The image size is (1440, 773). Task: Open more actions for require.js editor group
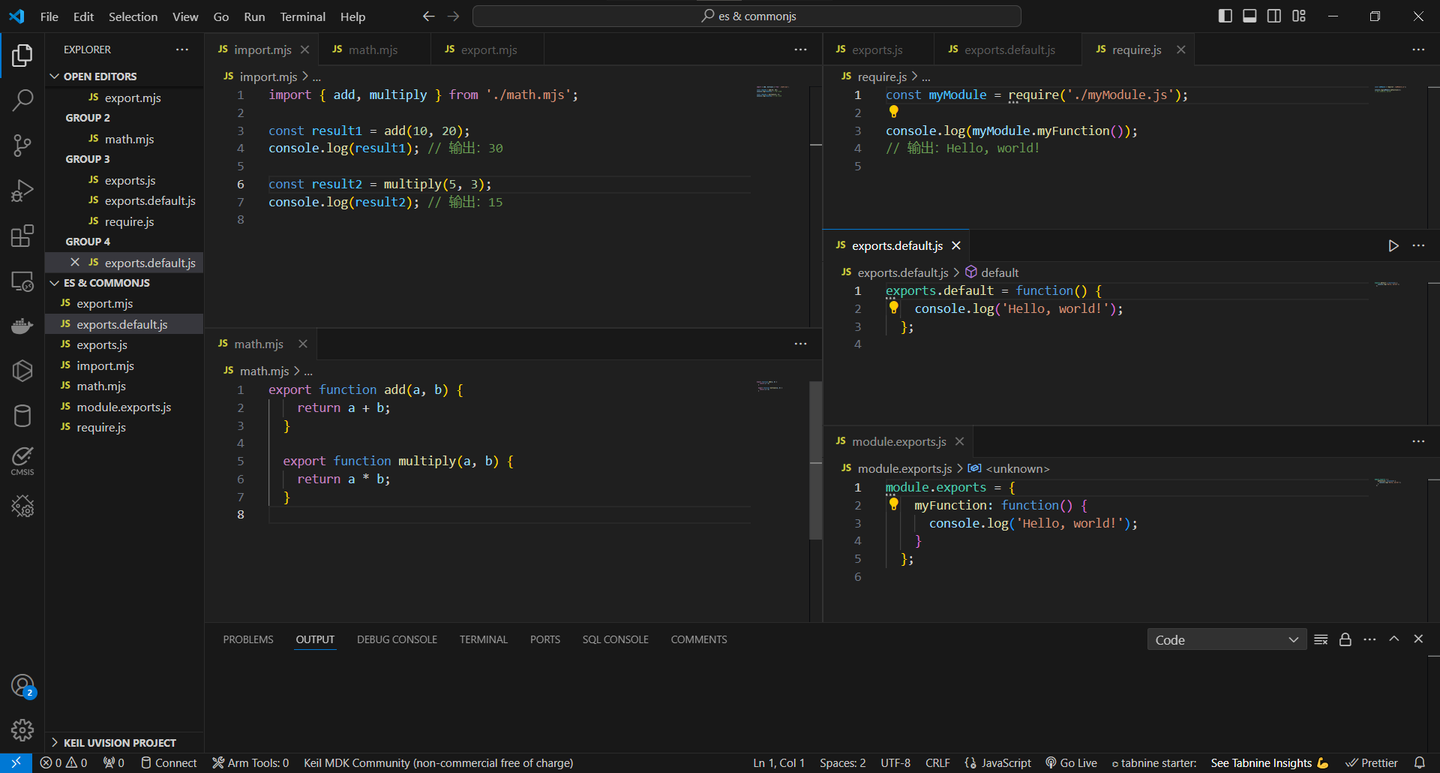[1418, 49]
